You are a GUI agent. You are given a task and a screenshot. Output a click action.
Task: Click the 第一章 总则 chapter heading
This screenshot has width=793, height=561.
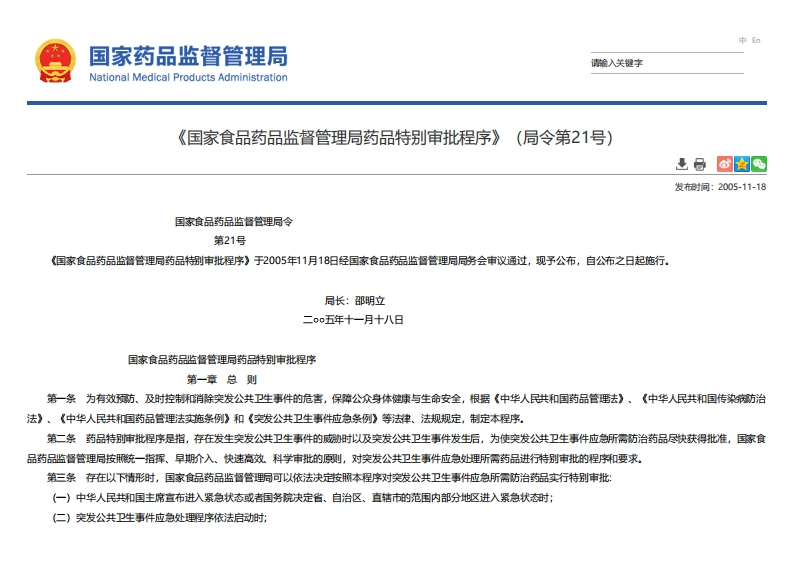coord(222,379)
